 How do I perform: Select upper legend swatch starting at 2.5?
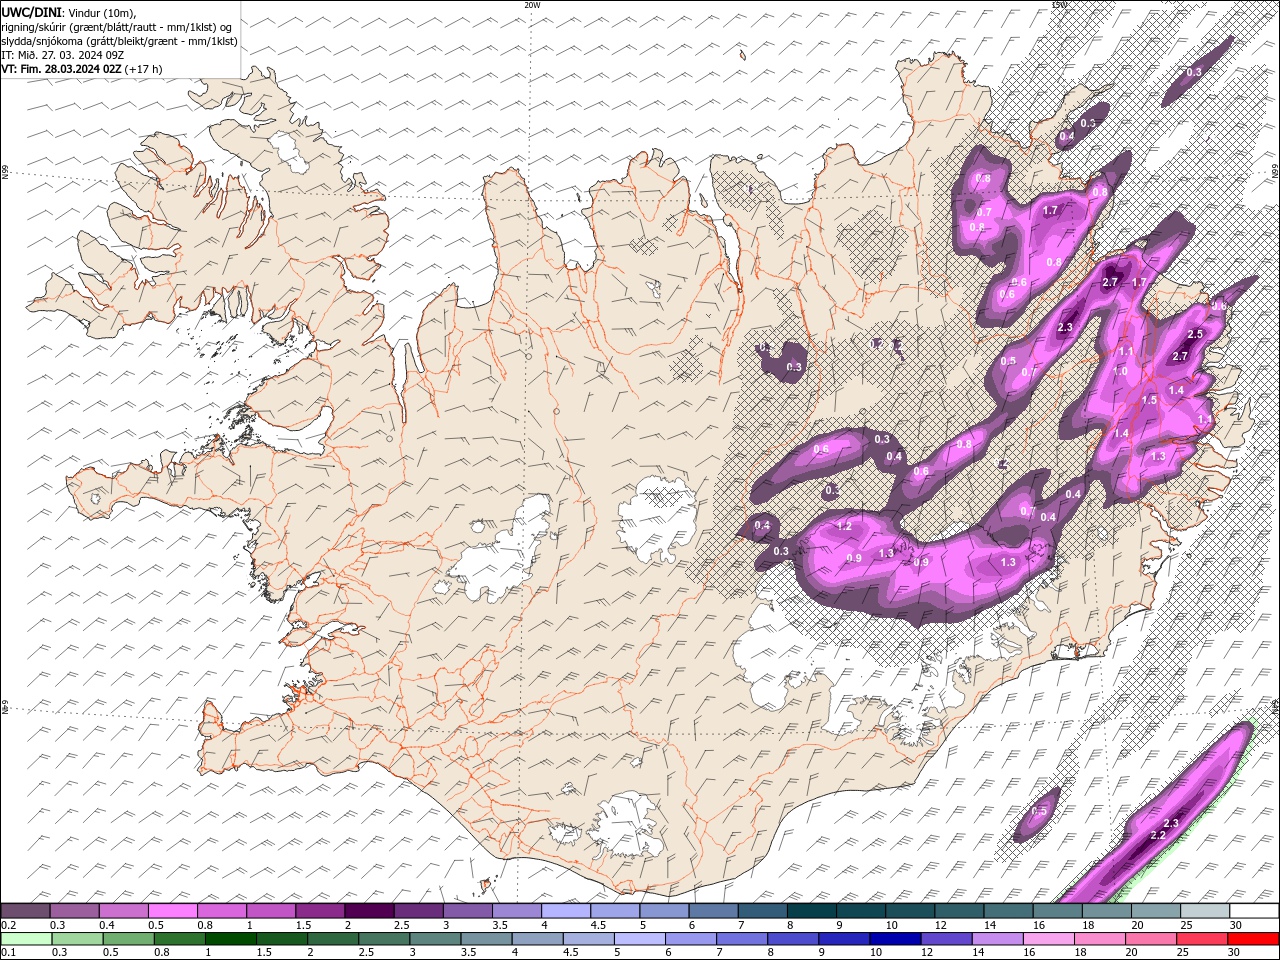coord(418,911)
